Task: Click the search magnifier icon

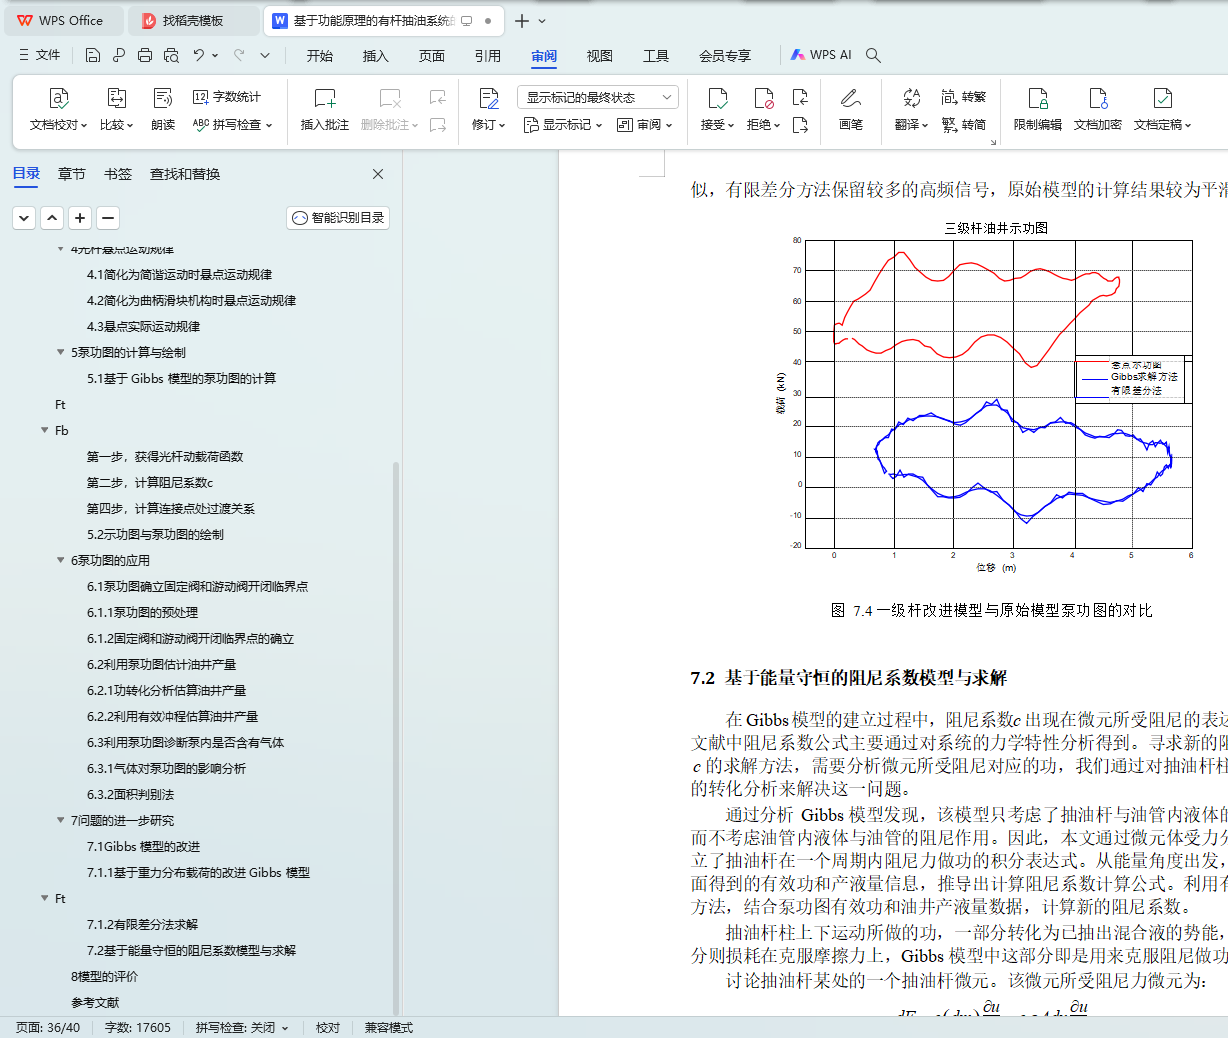Action: [873, 55]
